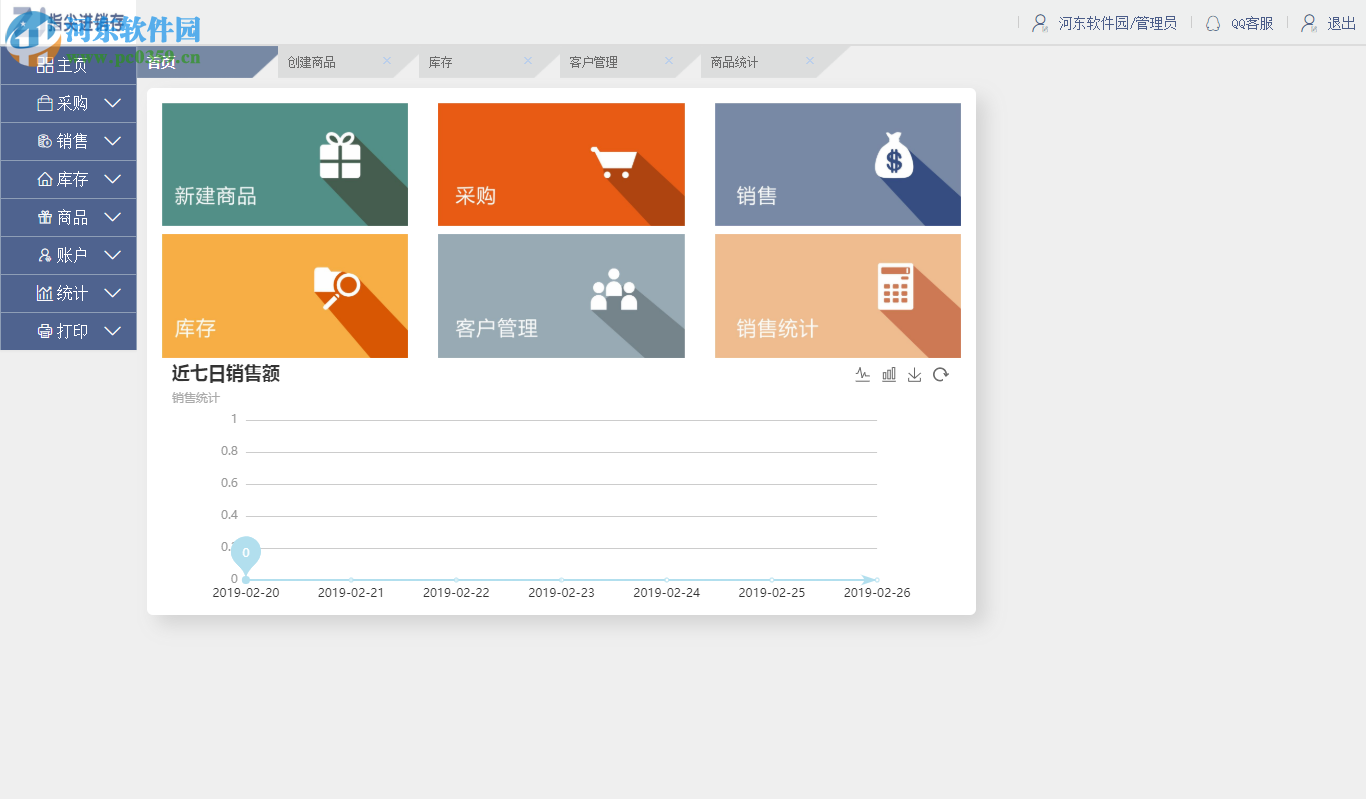Open the 销售统计 calculator tile
The height and width of the screenshot is (799, 1366).
(x=838, y=296)
